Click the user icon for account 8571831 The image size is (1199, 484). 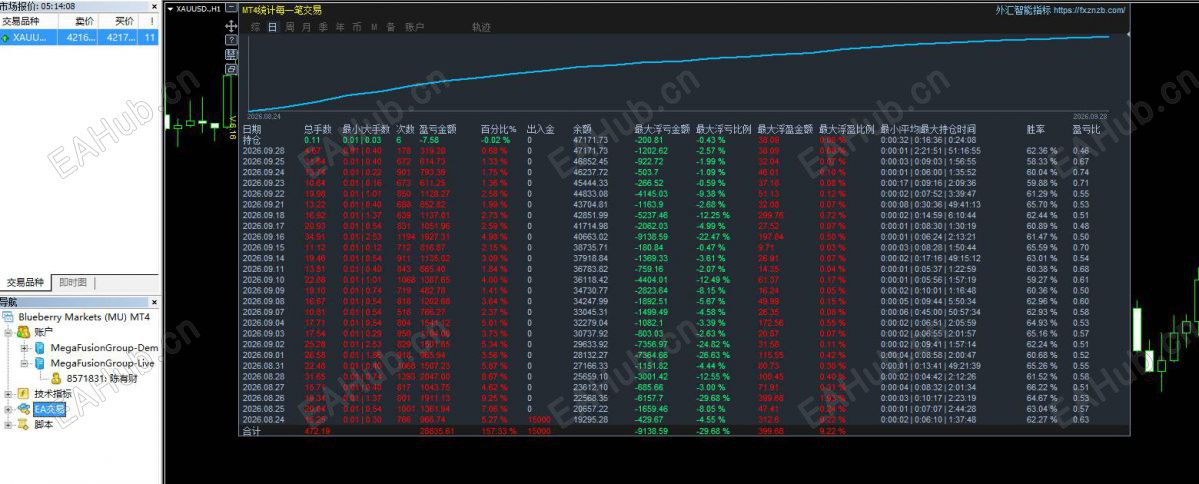[56, 378]
